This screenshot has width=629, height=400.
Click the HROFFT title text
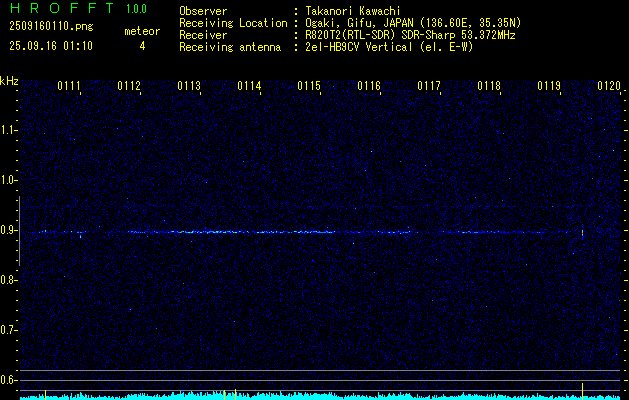click(x=62, y=8)
